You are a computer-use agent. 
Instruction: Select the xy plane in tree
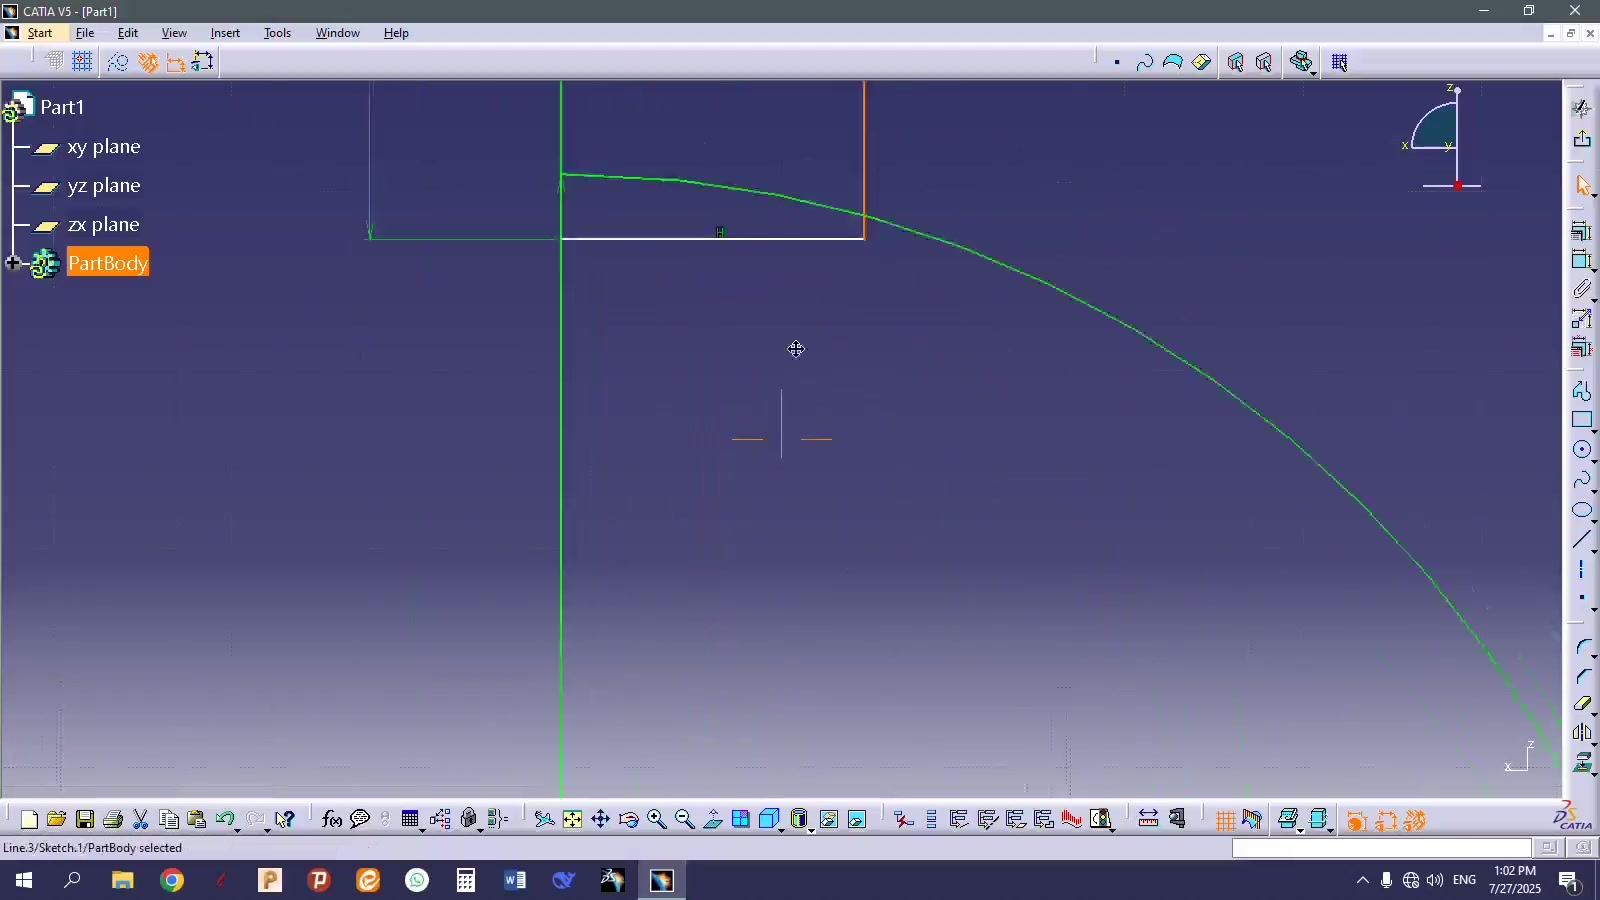[104, 147]
